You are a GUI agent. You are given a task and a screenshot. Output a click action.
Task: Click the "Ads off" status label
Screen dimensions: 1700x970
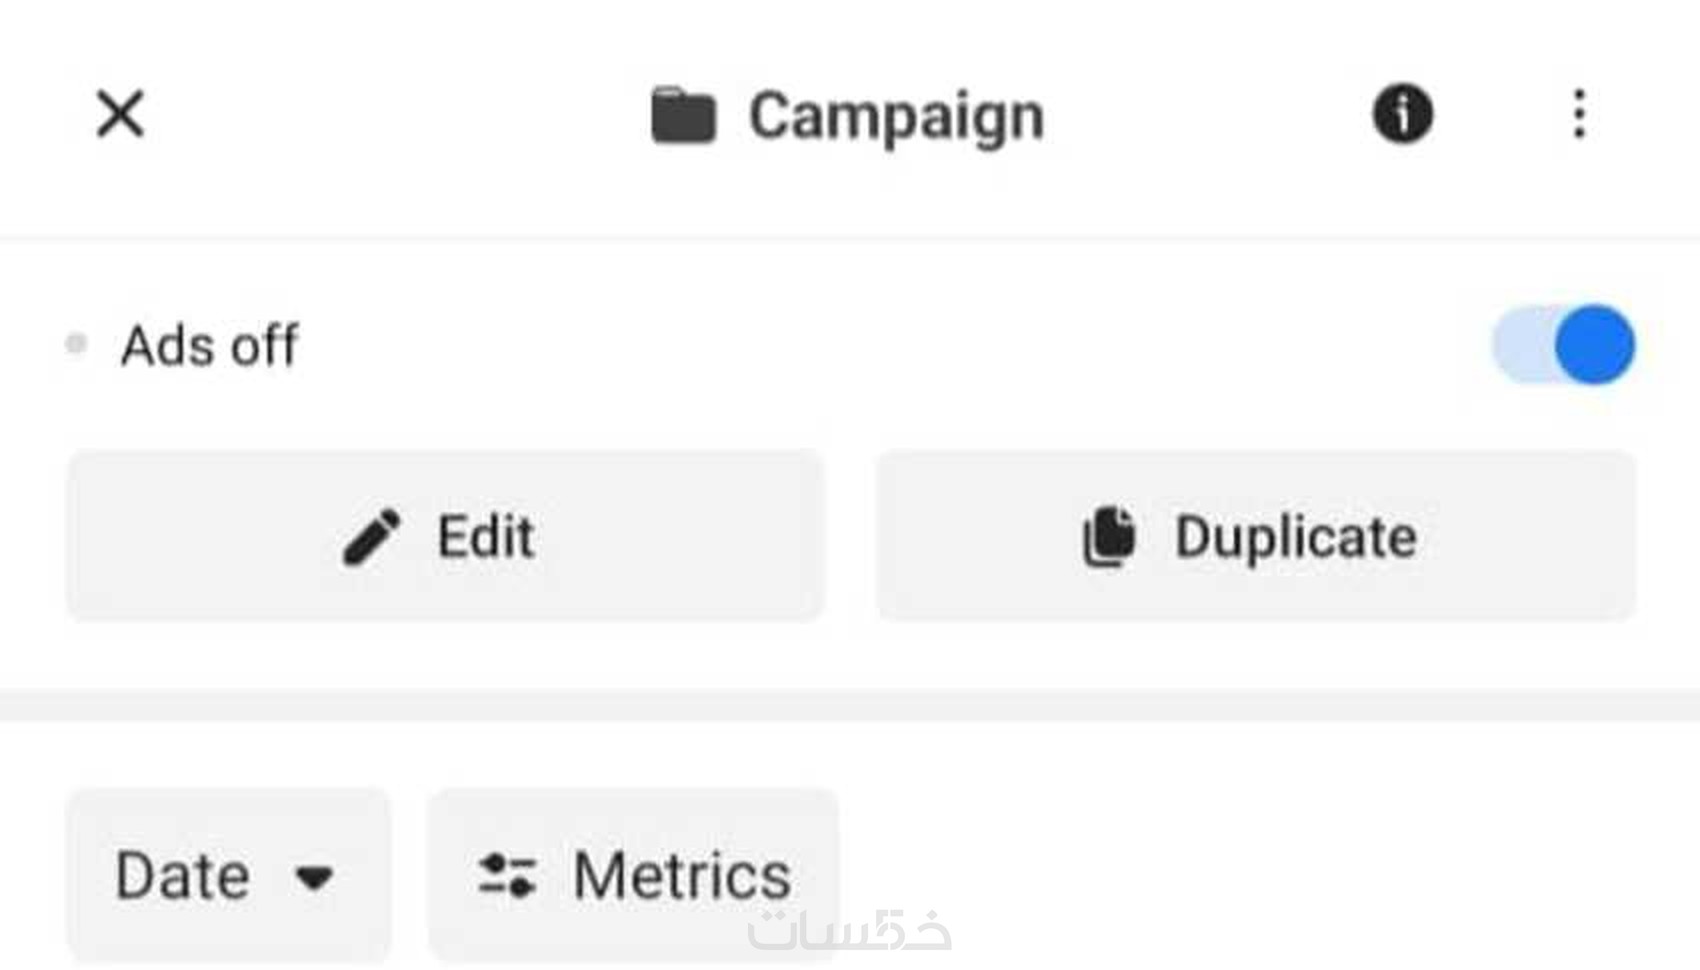[209, 346]
